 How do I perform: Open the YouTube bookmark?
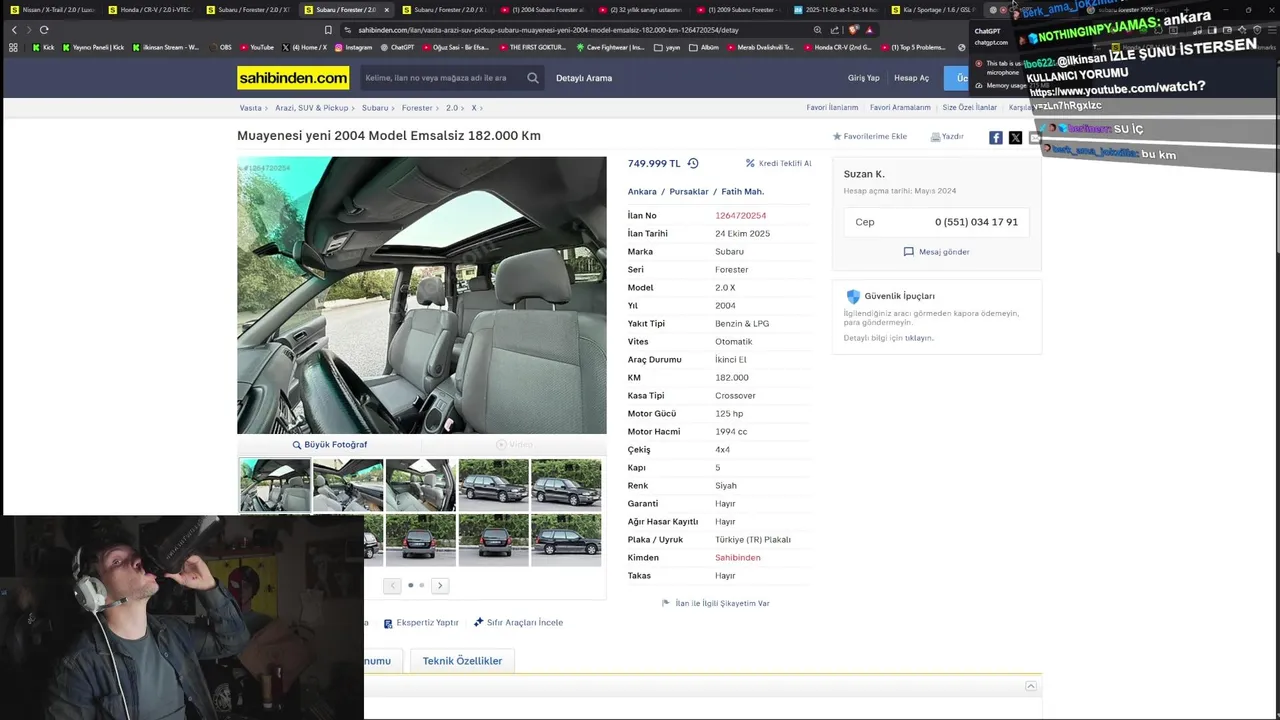(256, 47)
